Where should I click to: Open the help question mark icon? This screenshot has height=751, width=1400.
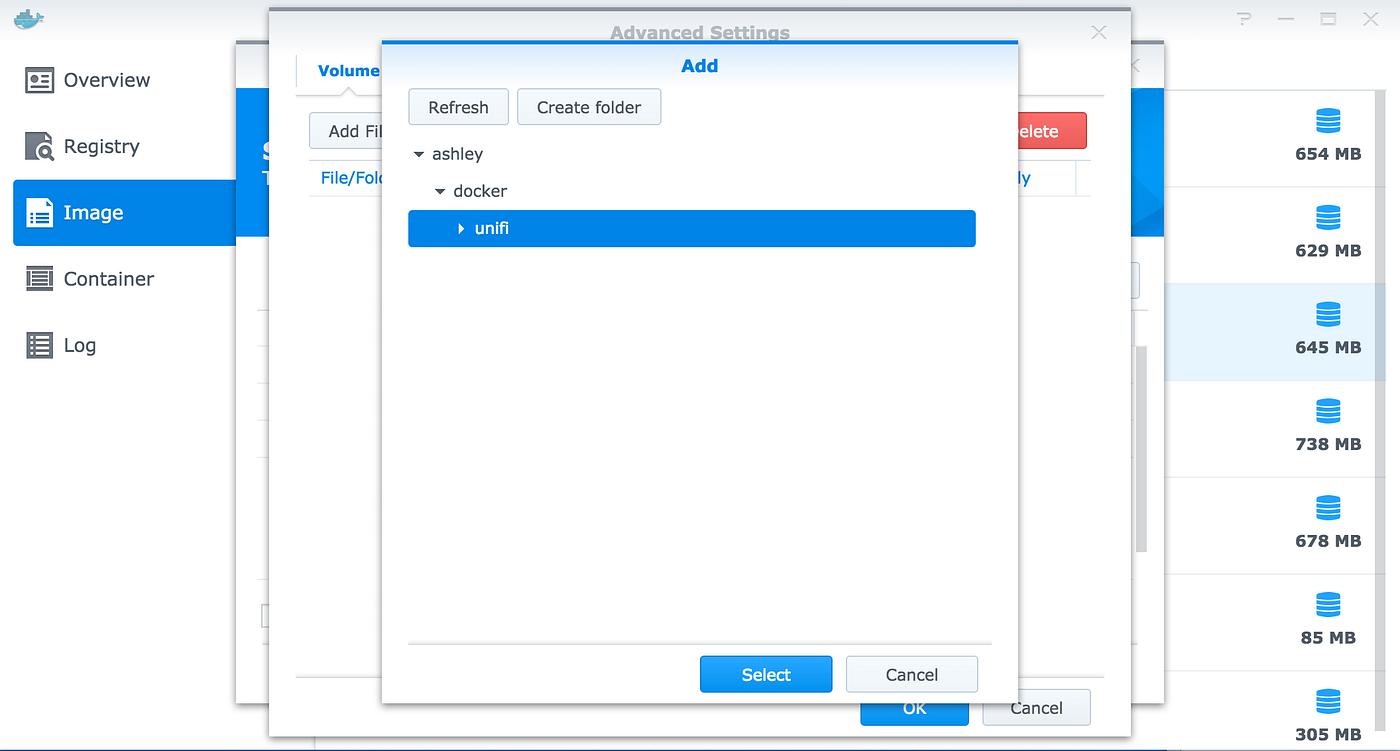point(1243,18)
